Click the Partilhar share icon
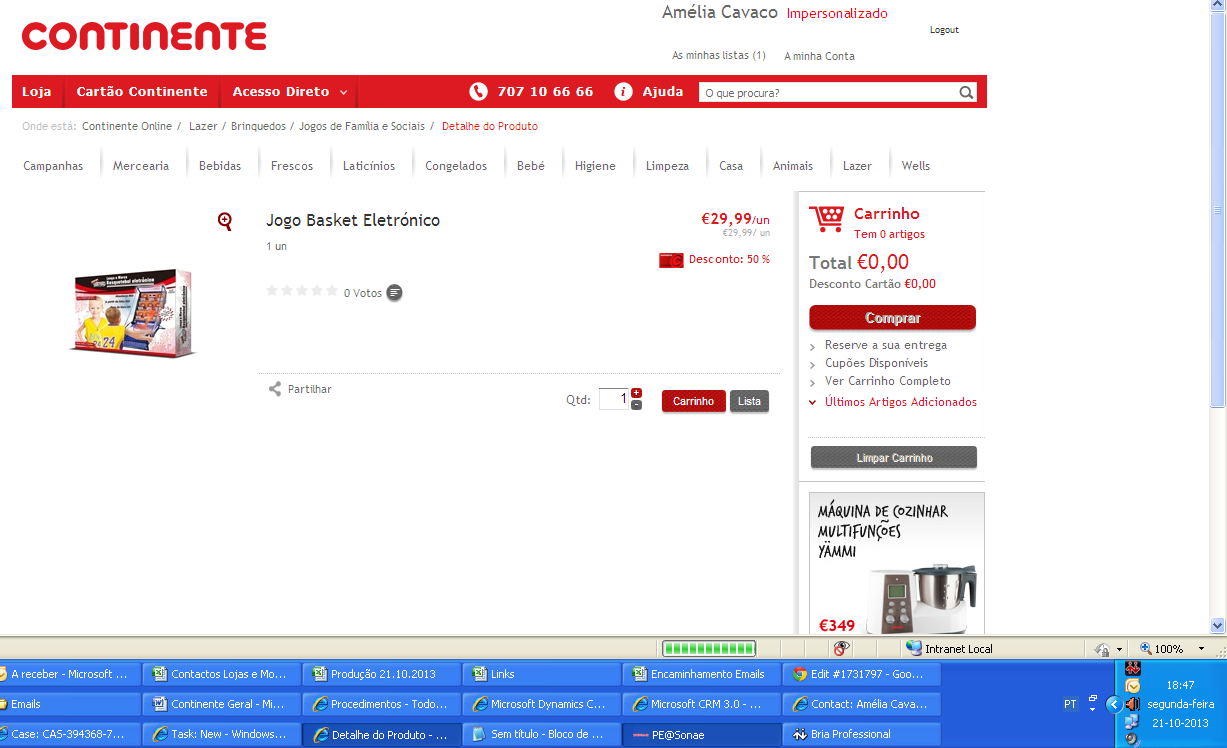Viewport: 1227px width, 748px height. coord(275,389)
